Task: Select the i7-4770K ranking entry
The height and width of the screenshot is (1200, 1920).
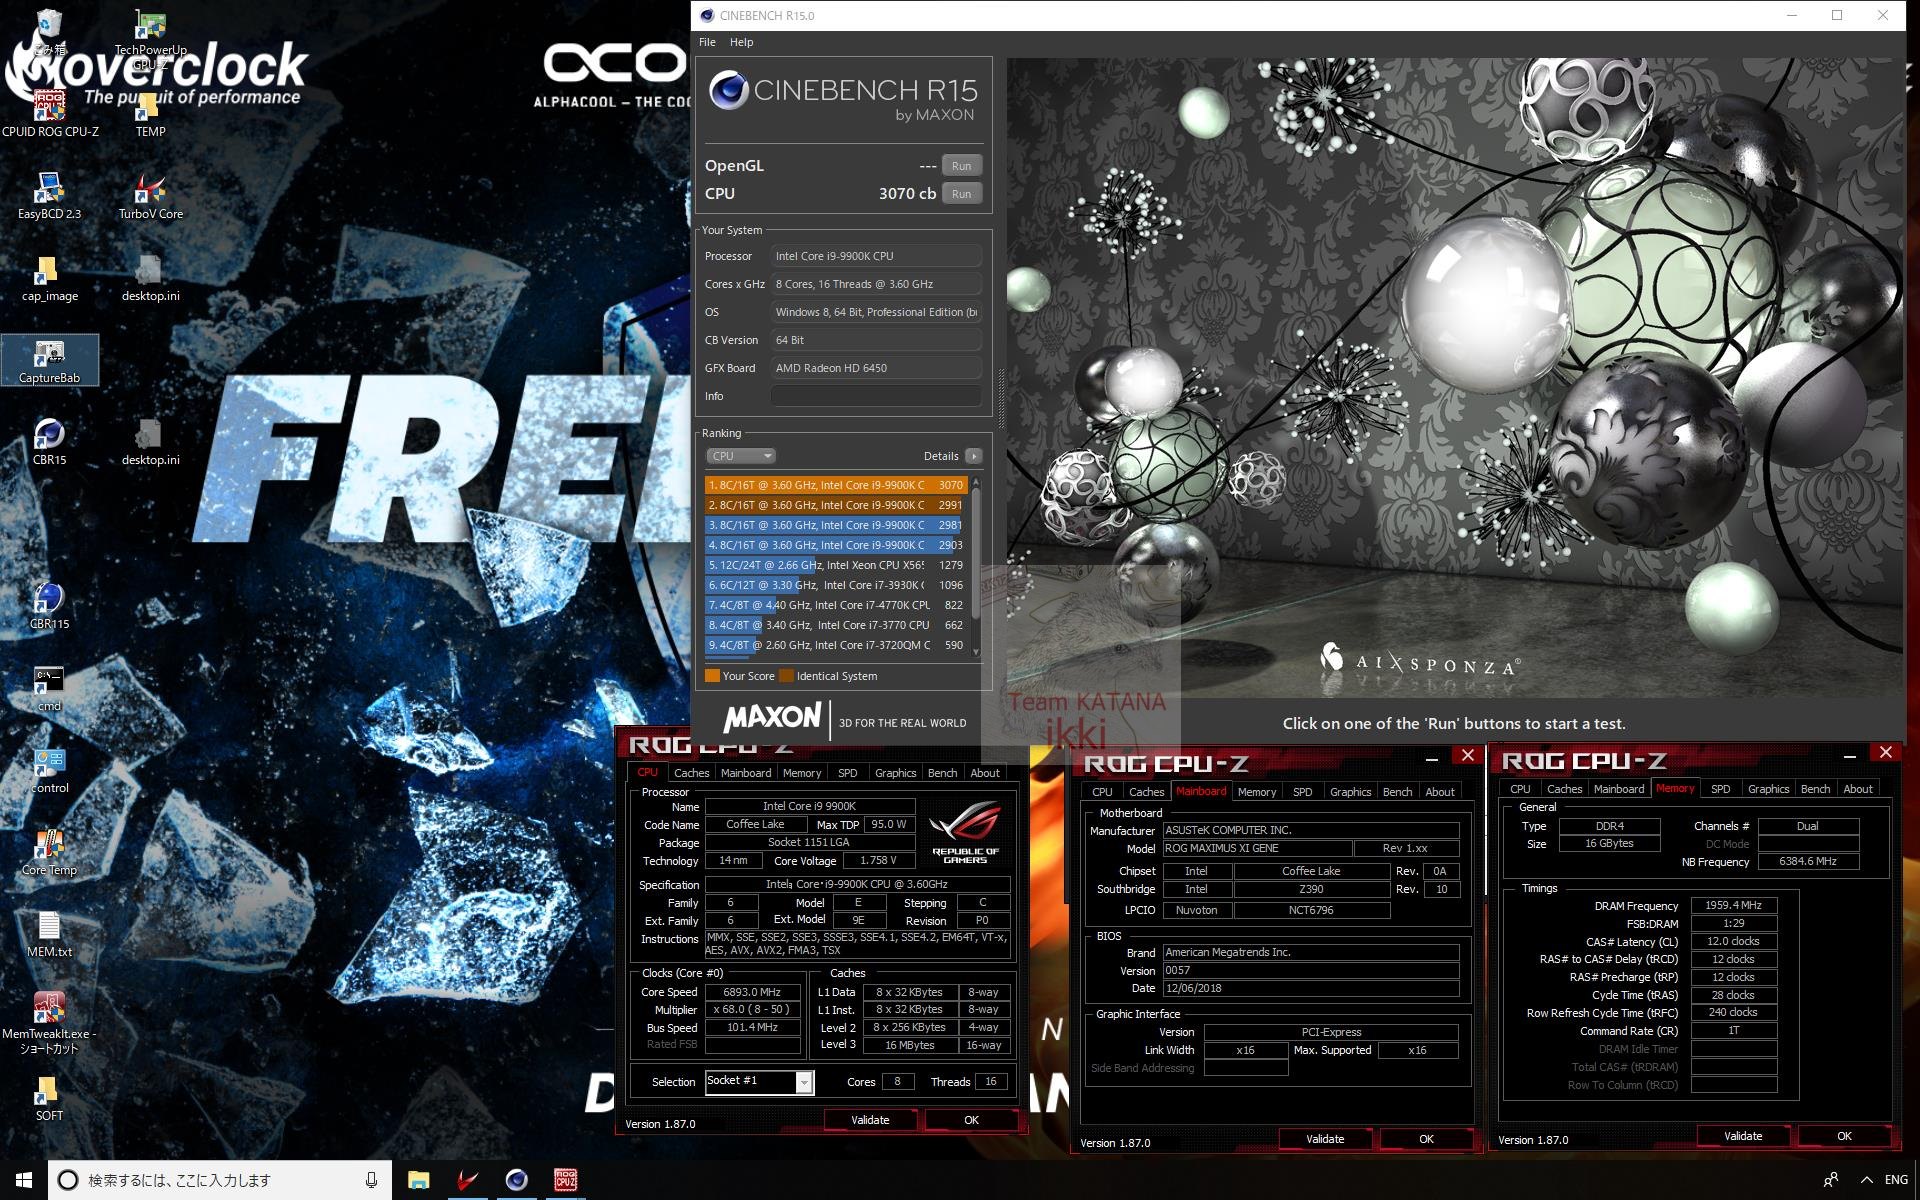Action: click(x=836, y=605)
